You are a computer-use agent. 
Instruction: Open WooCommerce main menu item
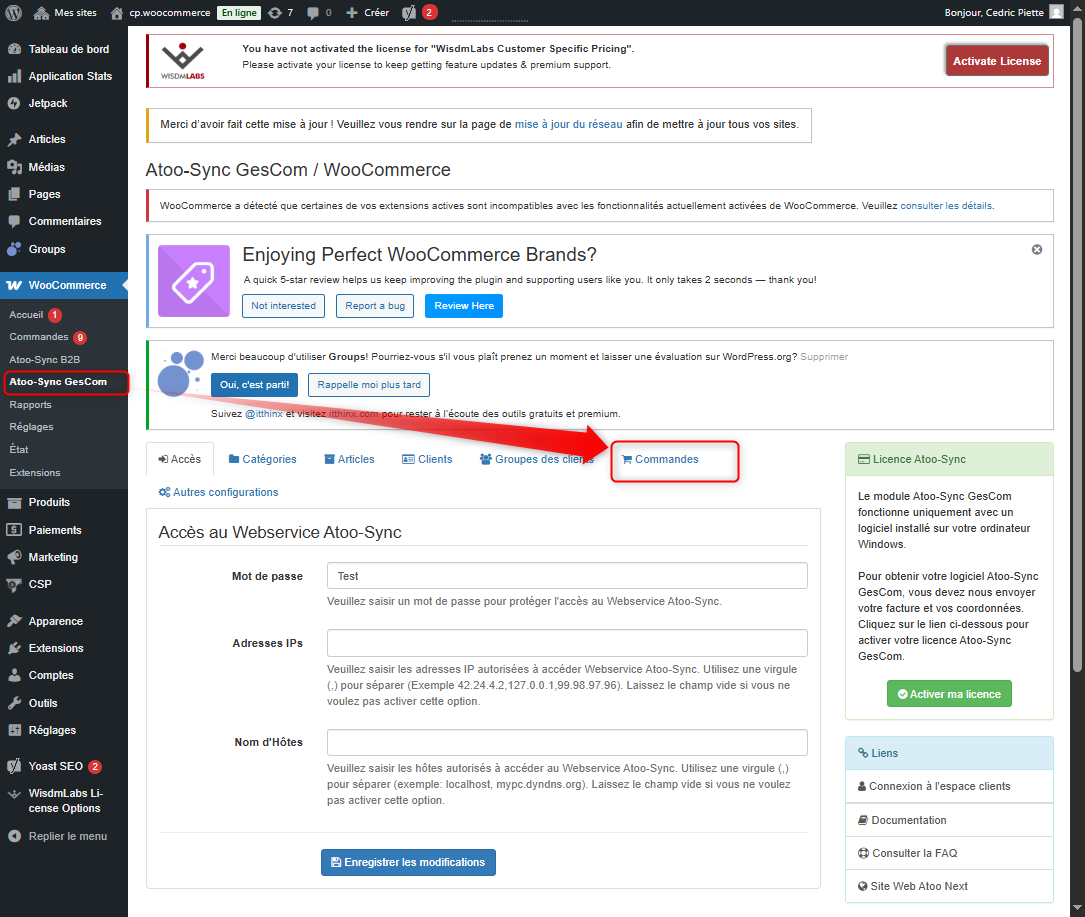[x=64, y=285]
